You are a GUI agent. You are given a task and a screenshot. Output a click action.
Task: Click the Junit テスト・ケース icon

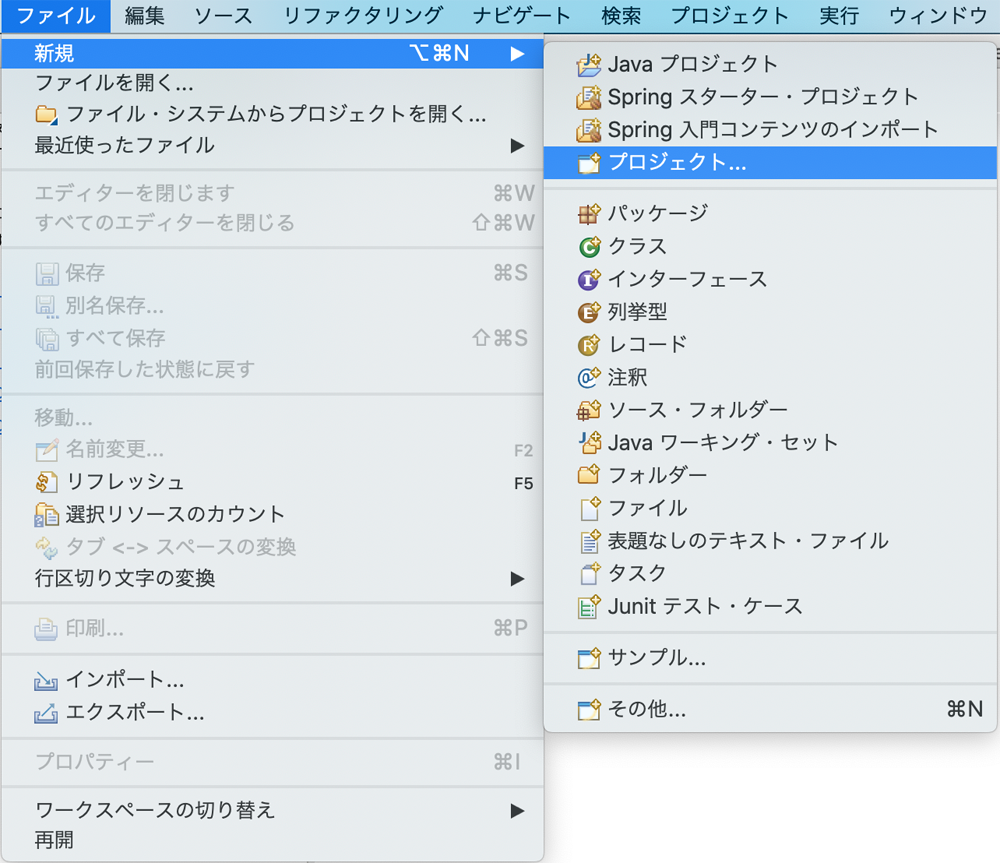click(x=589, y=607)
